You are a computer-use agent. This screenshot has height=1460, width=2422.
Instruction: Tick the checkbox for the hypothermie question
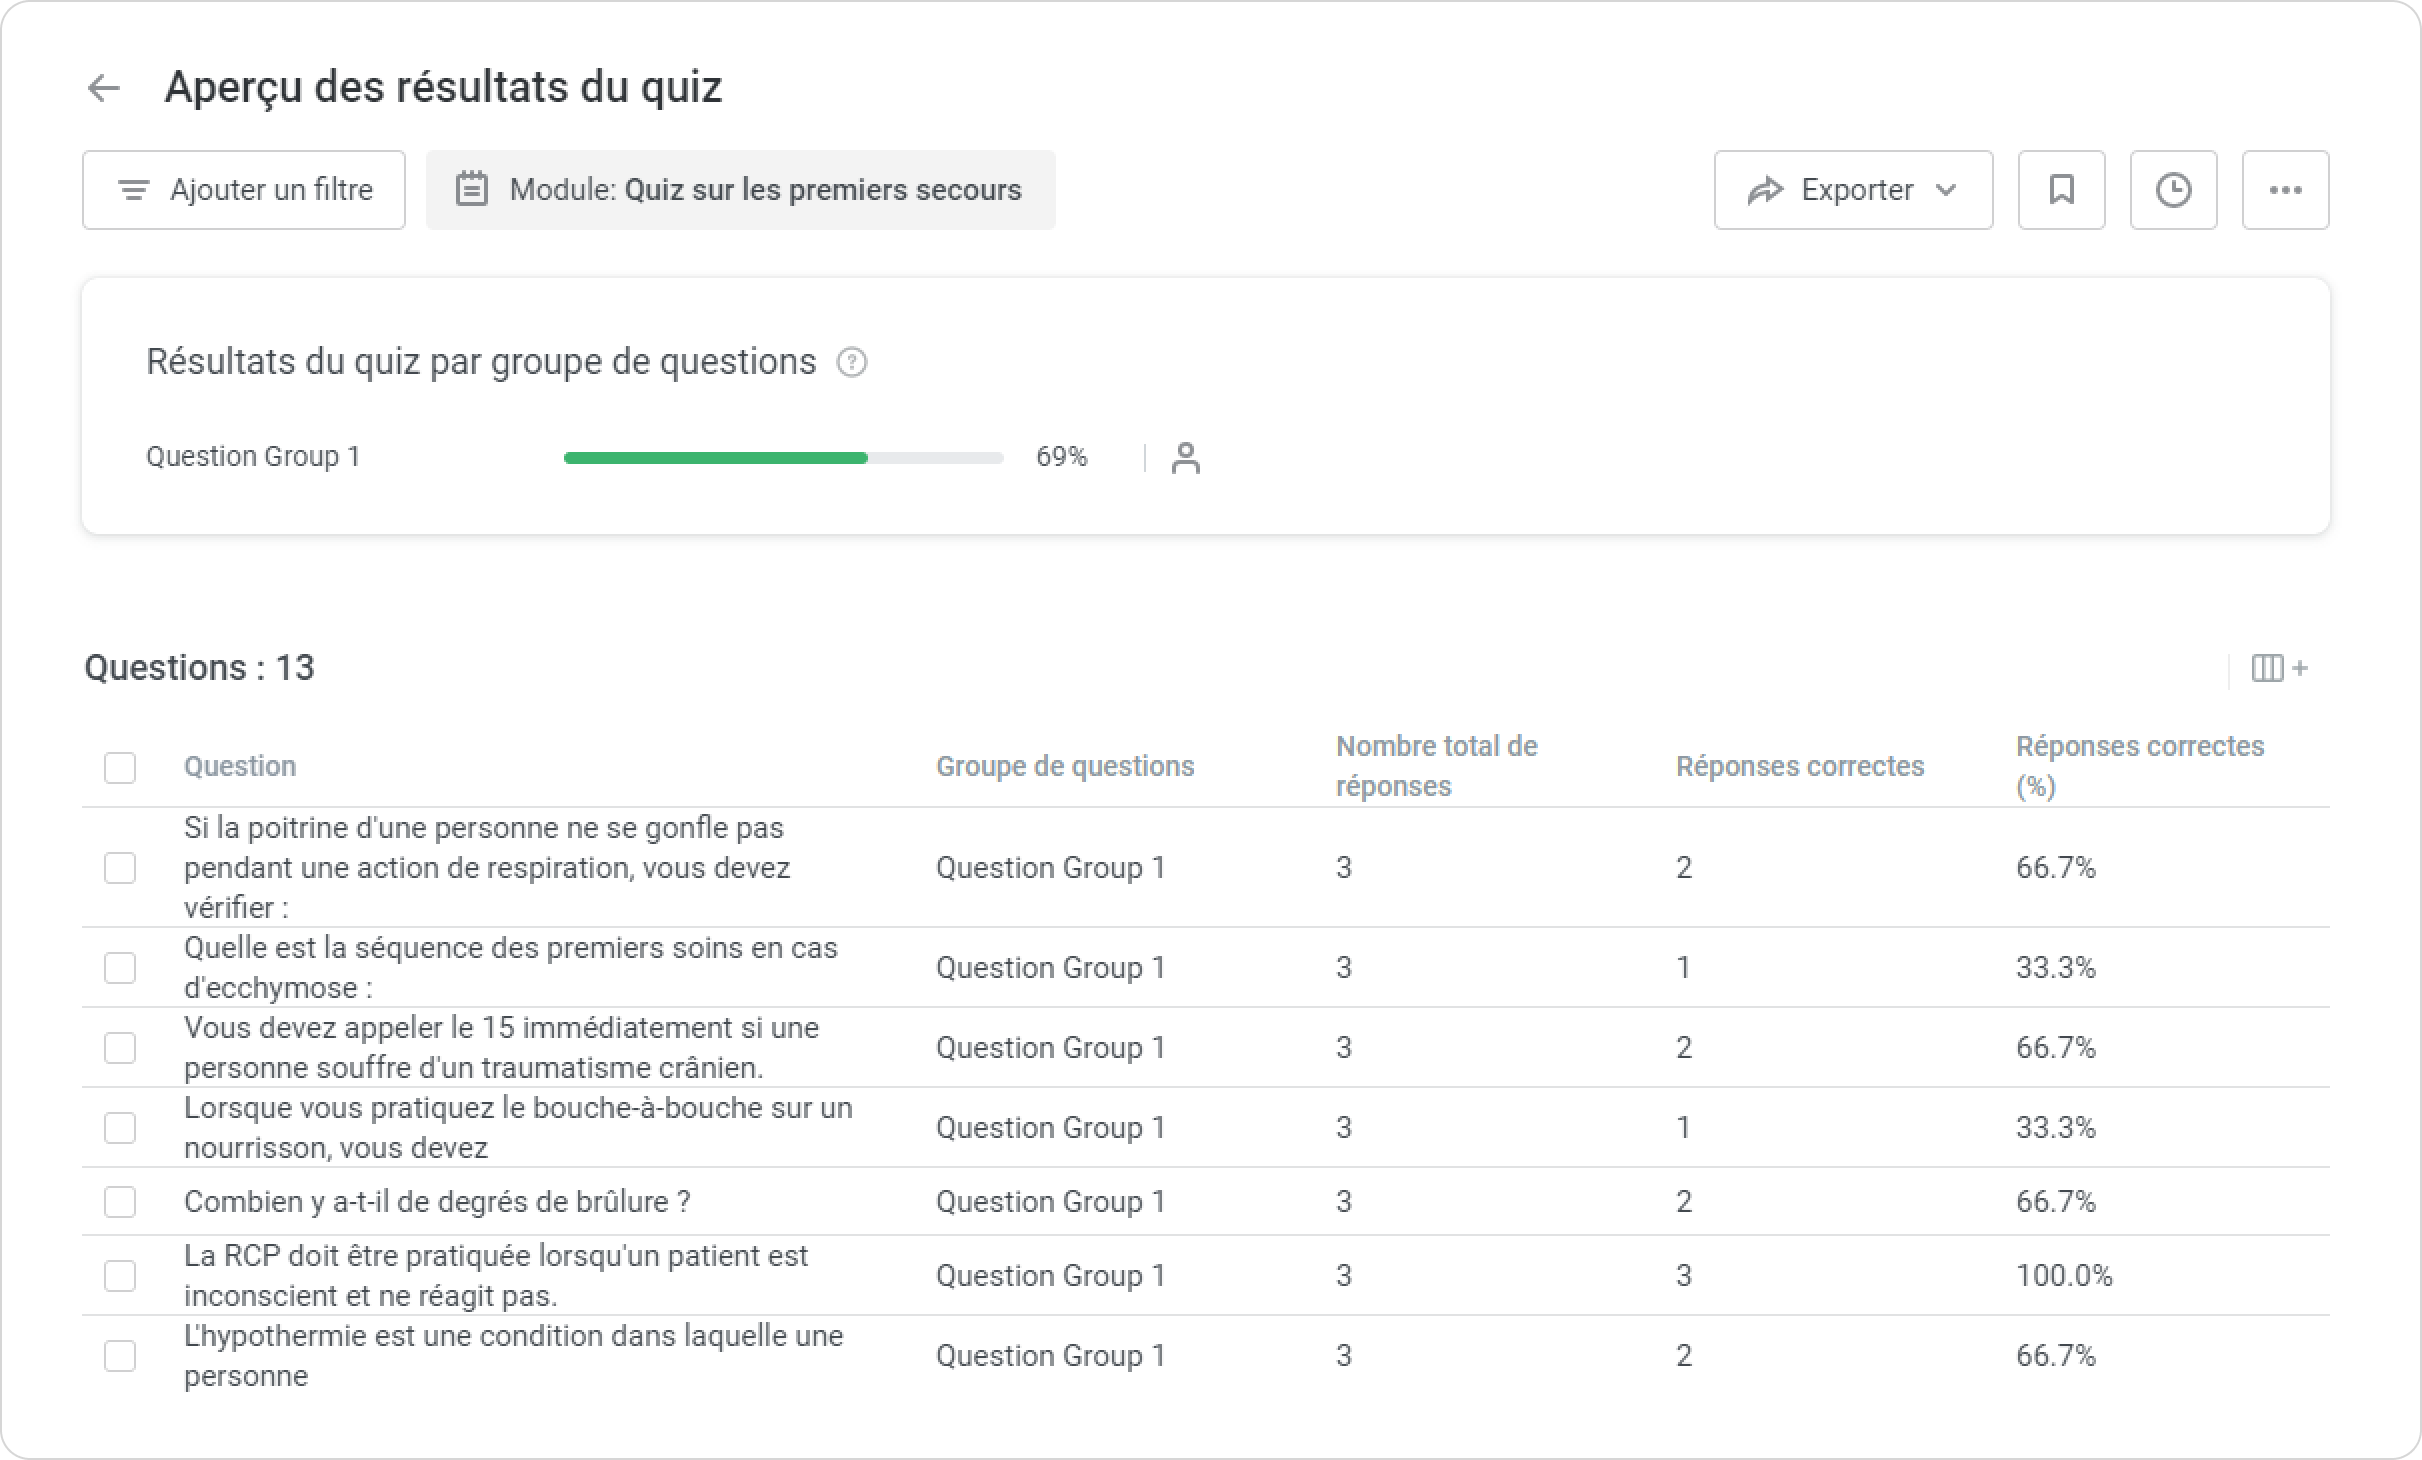tap(120, 1355)
